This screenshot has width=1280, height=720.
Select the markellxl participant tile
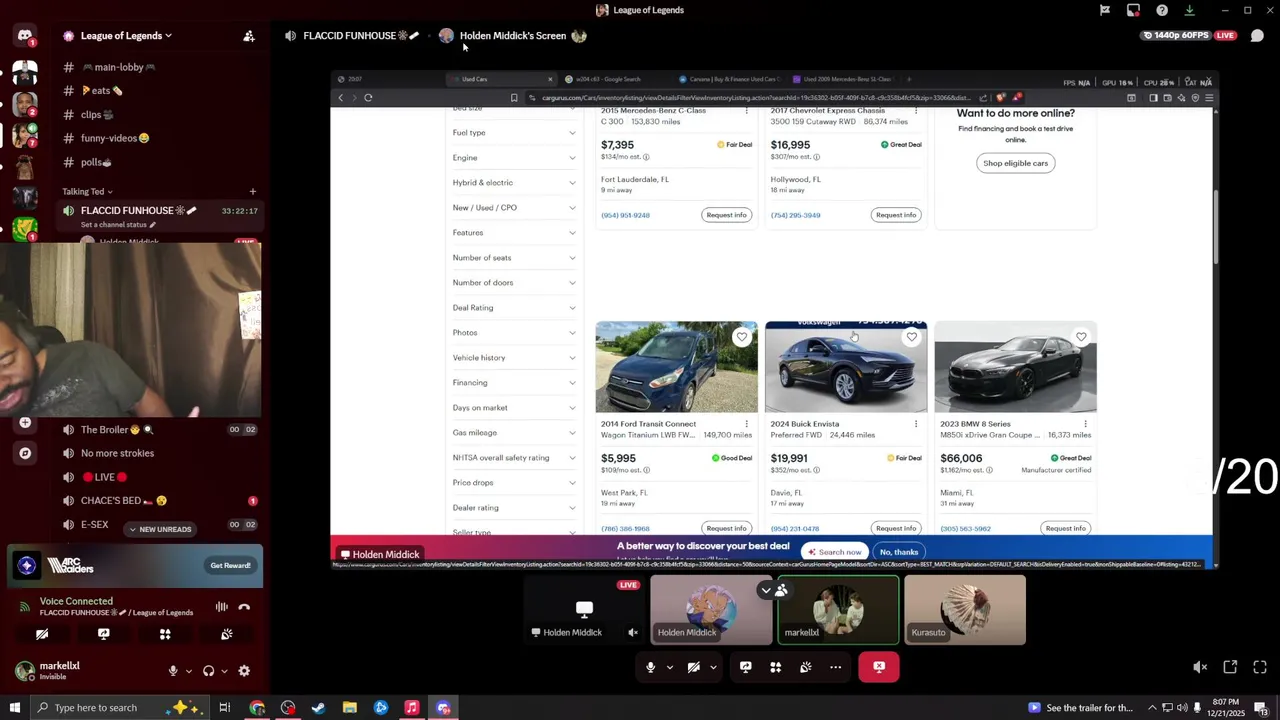(x=839, y=610)
